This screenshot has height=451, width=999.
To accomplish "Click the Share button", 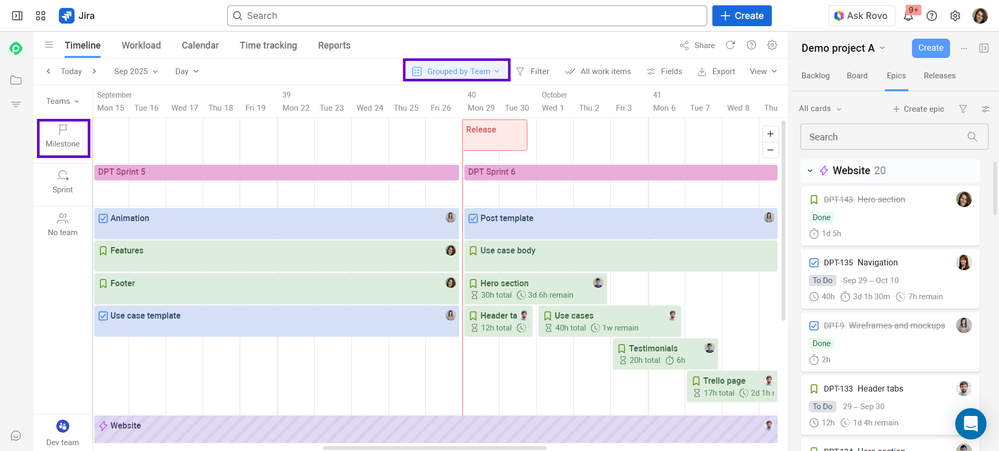I will (697, 45).
